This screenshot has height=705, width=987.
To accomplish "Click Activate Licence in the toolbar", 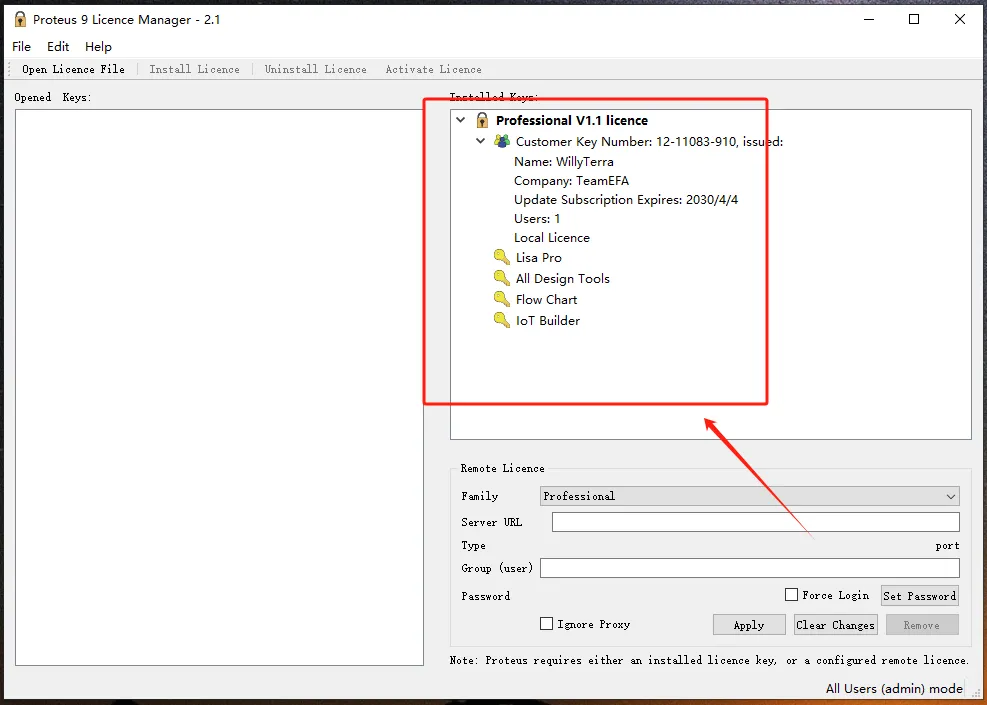I will (x=434, y=69).
